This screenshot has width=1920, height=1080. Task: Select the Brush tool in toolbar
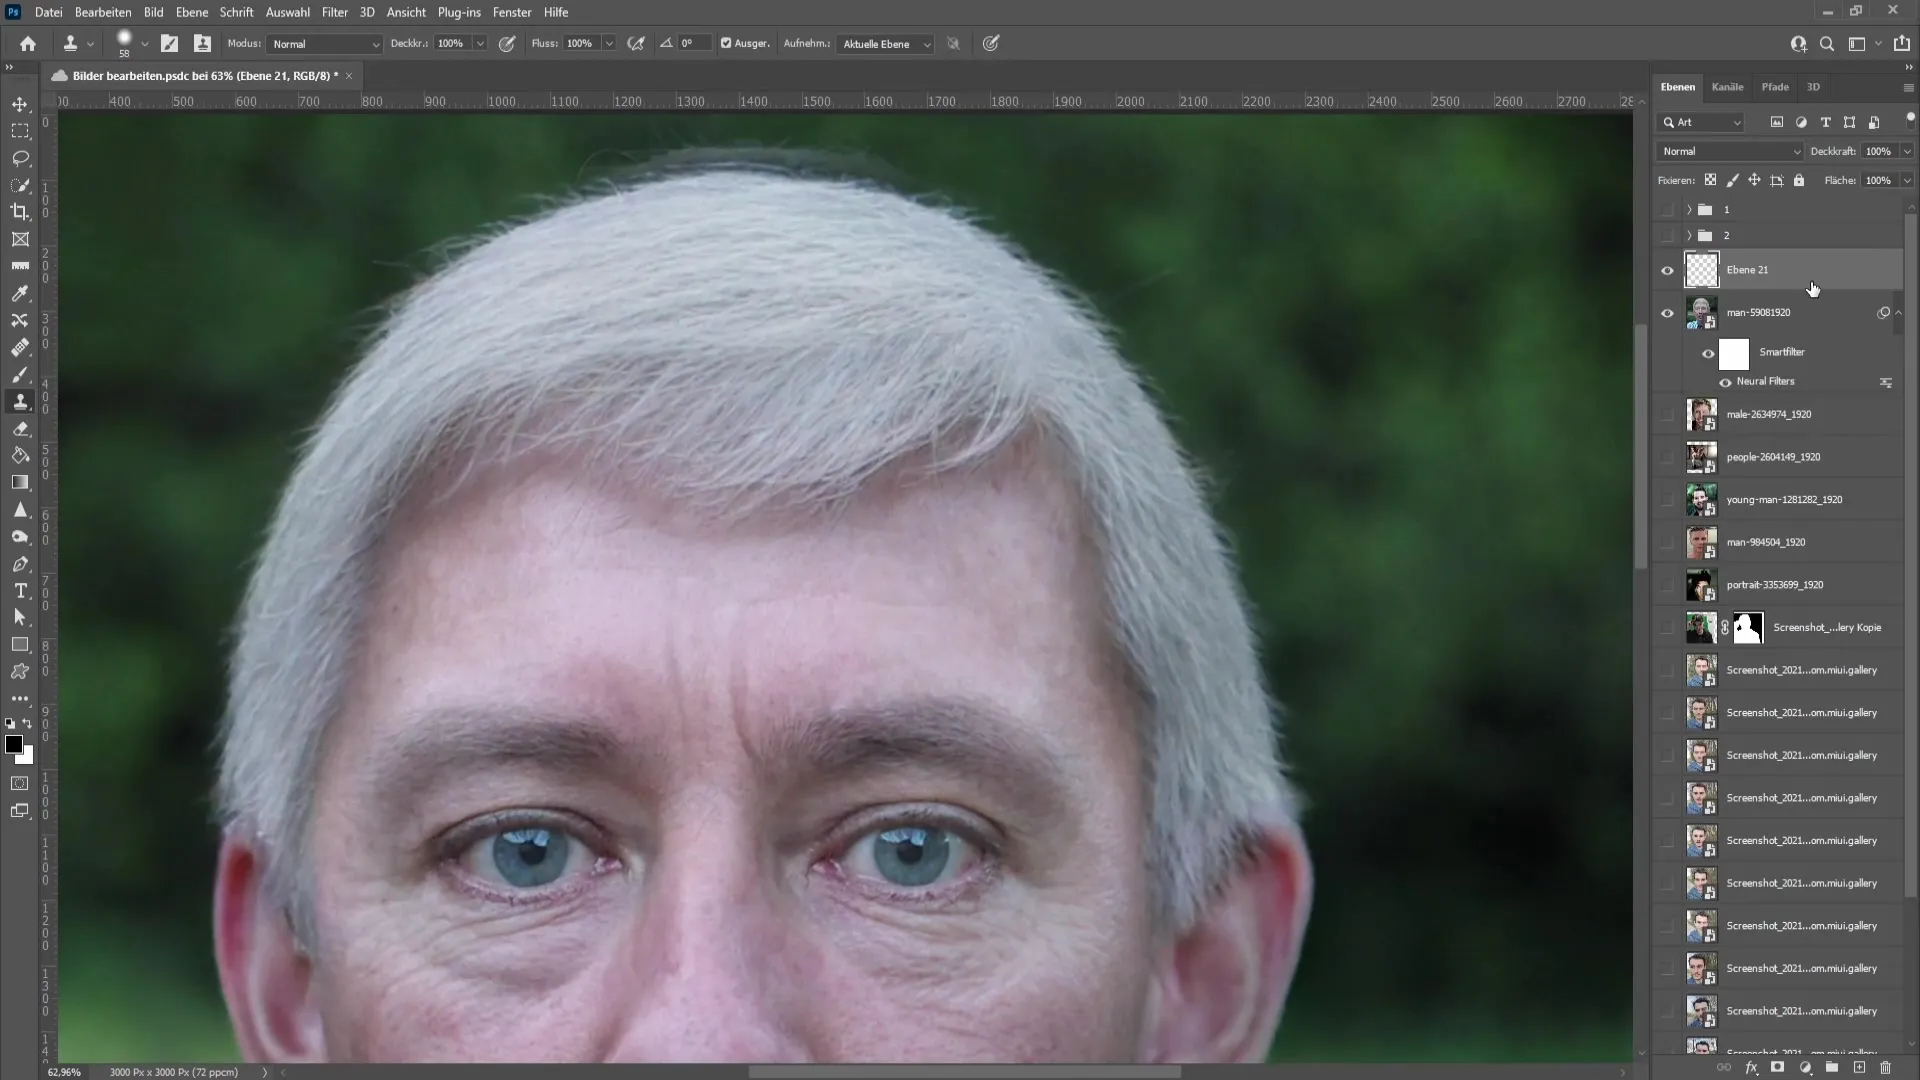20,373
